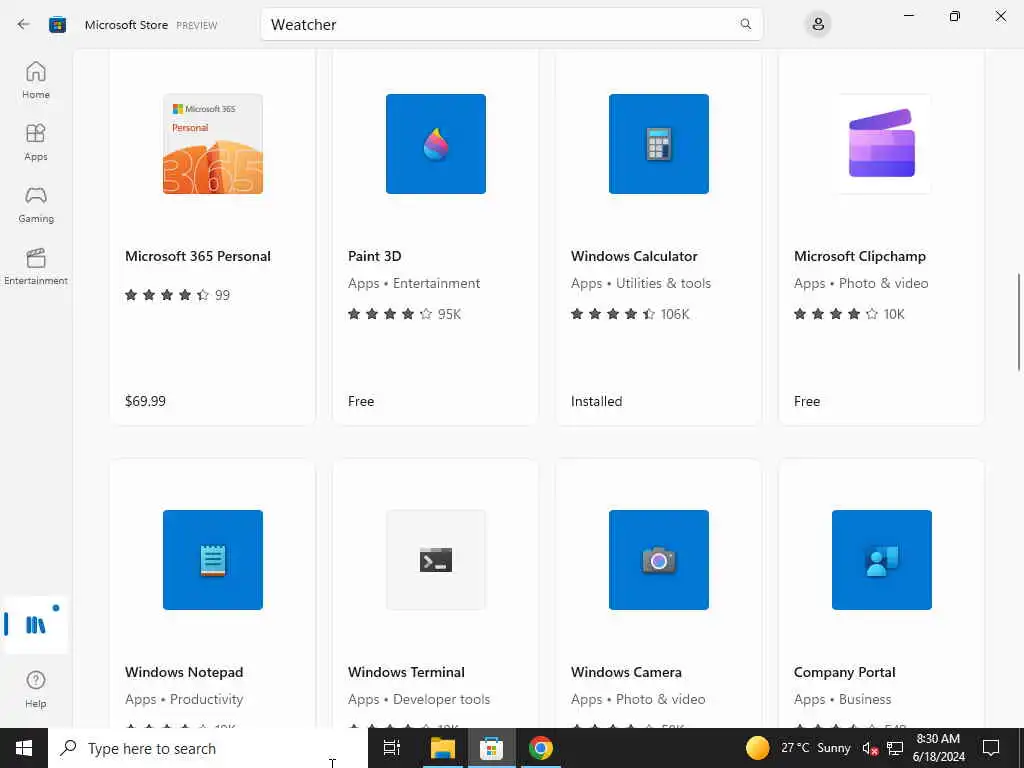Open the Windows Start menu
The height and width of the screenshot is (768, 1024).
tap(24, 748)
